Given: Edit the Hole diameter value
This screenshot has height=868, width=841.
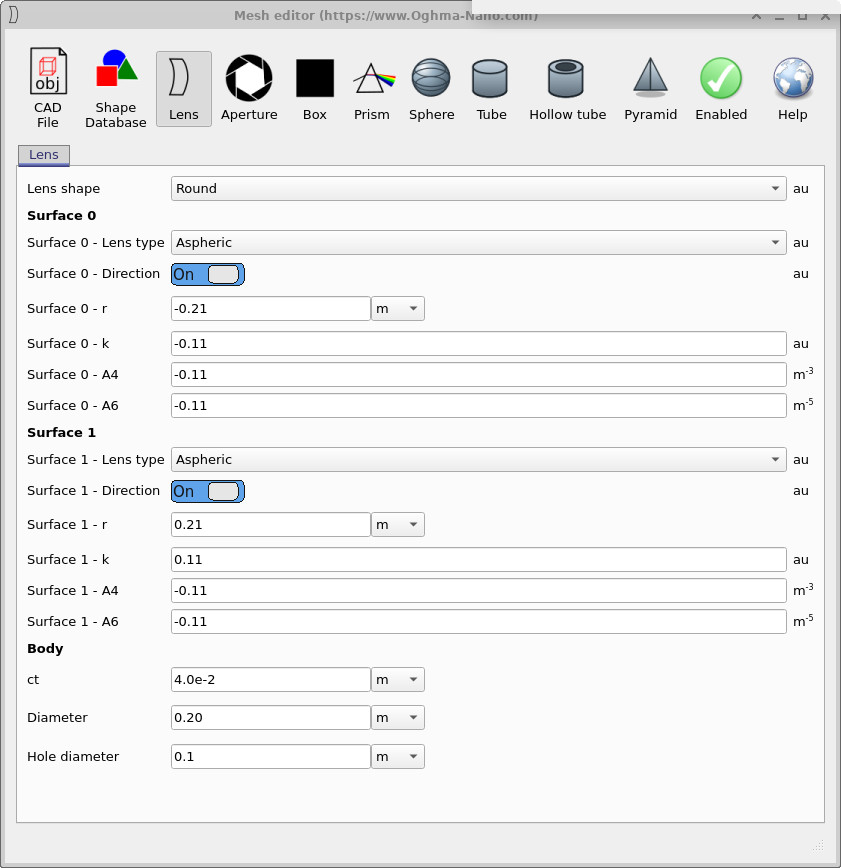Looking at the screenshot, I should point(270,756).
